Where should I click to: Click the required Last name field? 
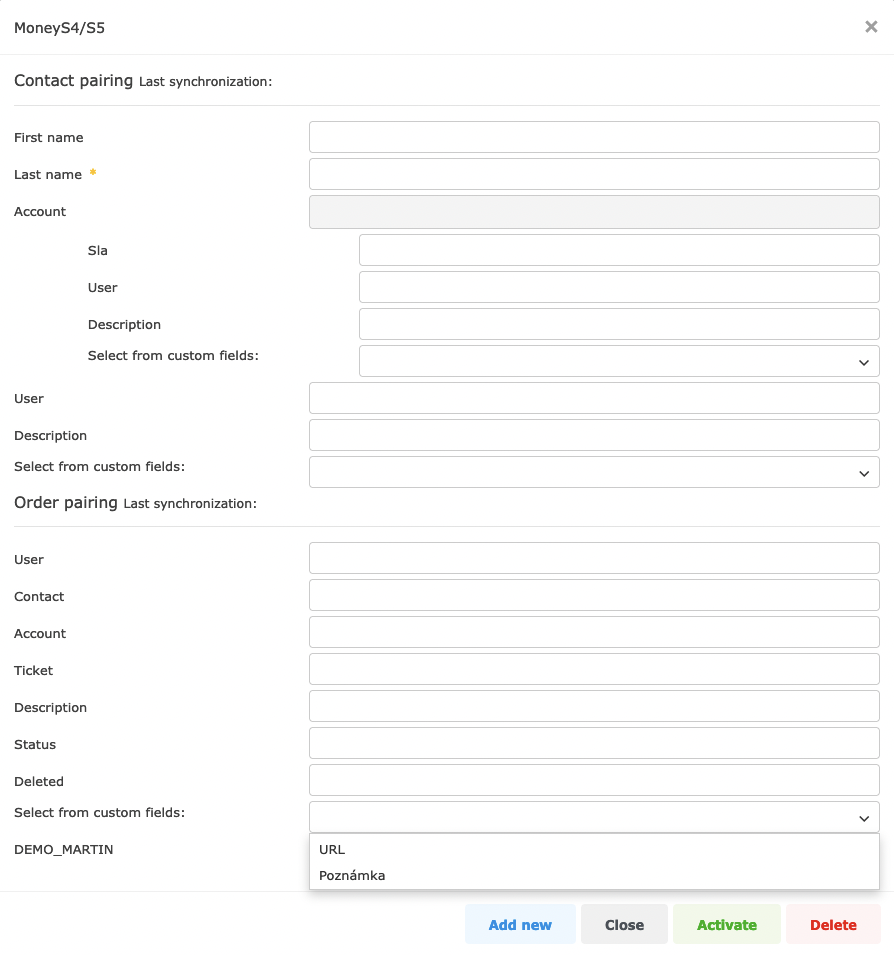coord(594,173)
